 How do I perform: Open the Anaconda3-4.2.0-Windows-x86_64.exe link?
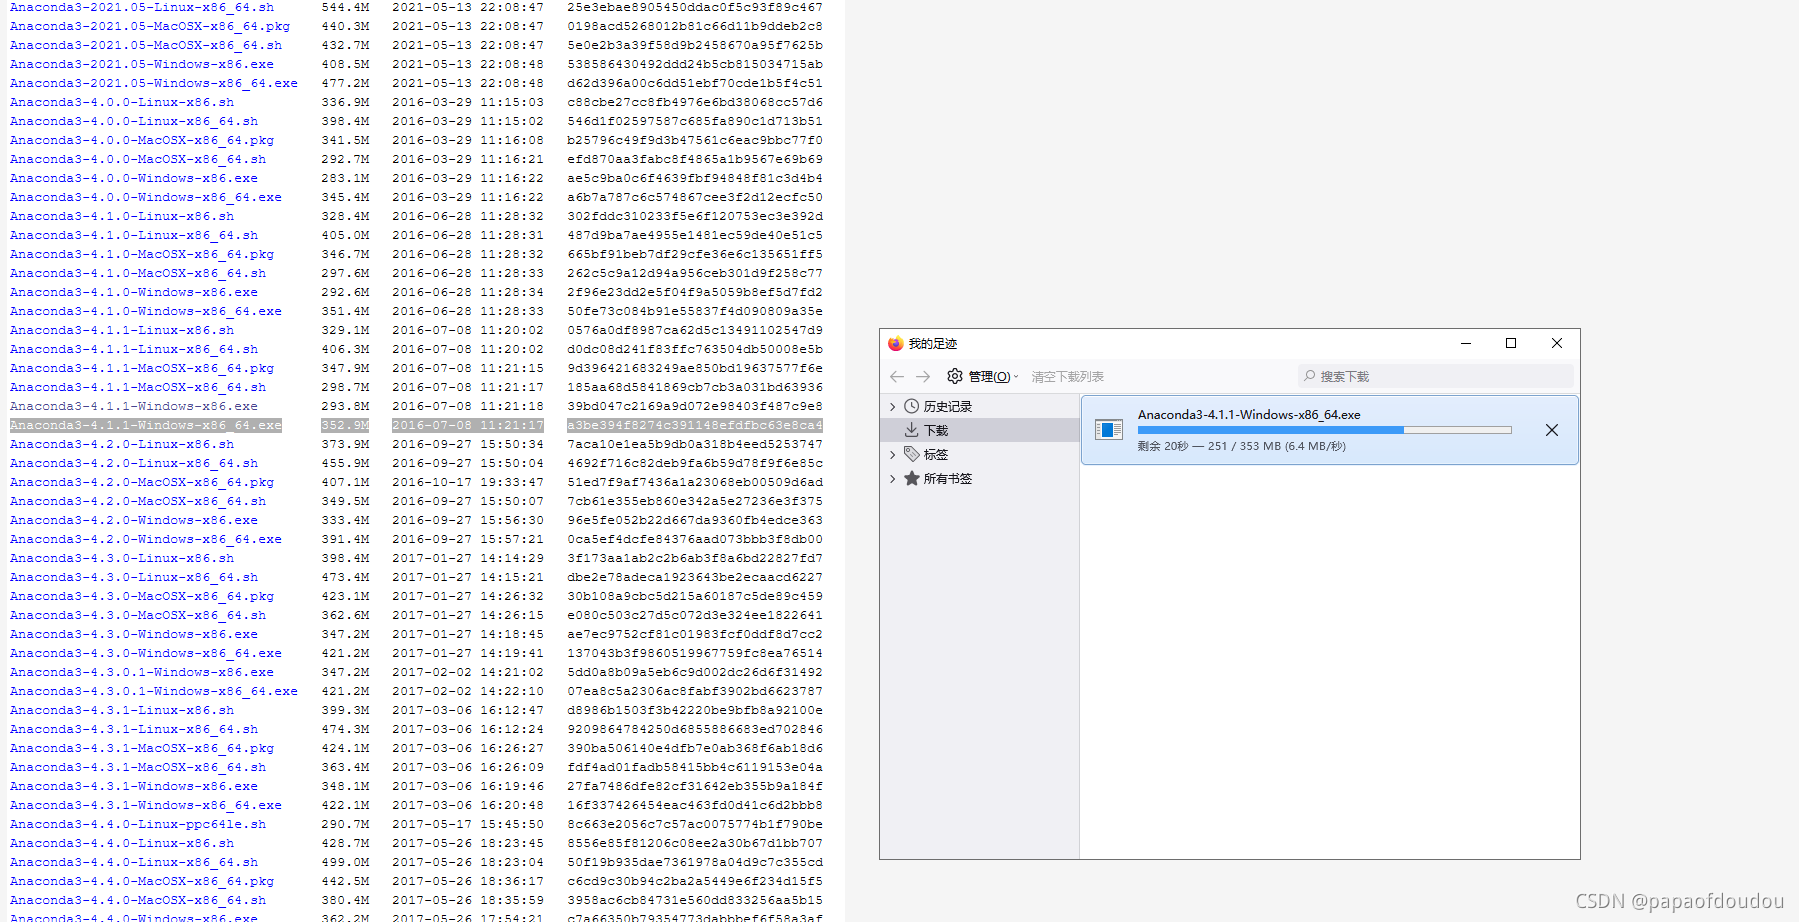146,539
